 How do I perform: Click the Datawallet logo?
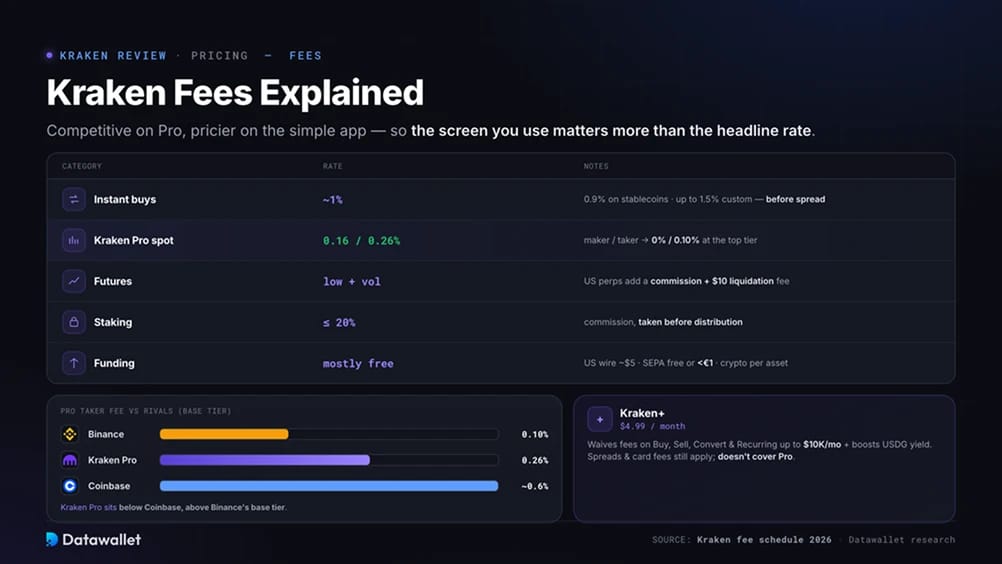pos(93,540)
